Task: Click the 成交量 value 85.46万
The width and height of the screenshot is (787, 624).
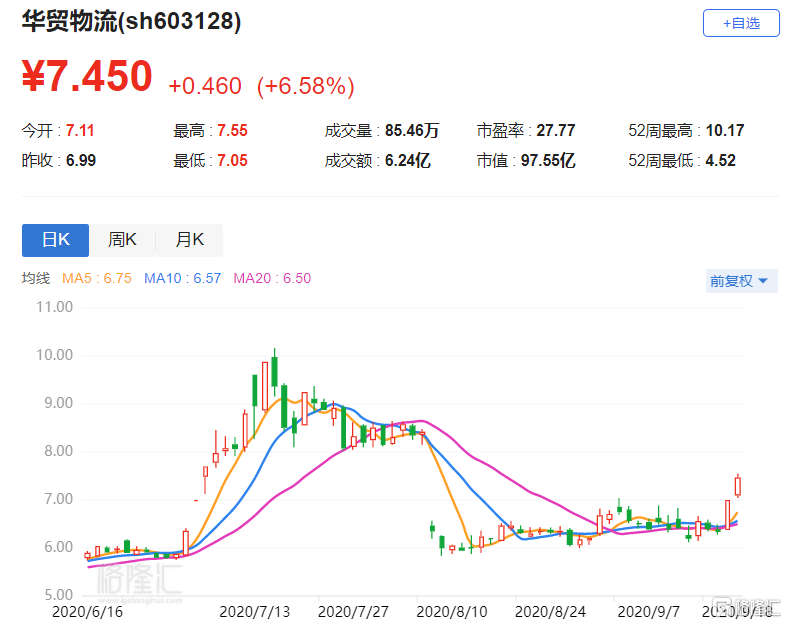Action: (412, 131)
